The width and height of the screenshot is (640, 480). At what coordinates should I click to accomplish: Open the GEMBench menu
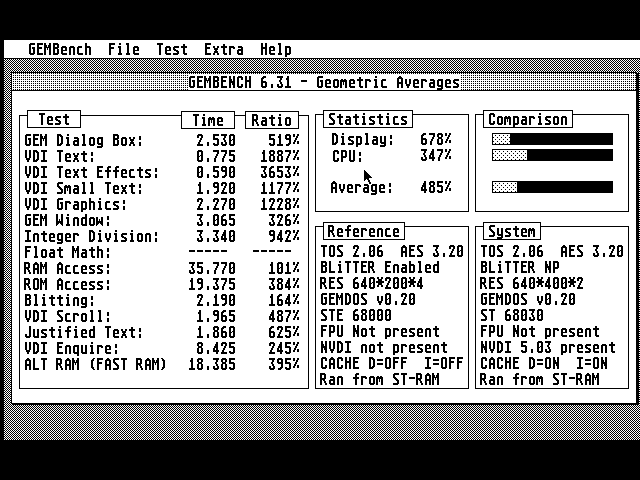coord(60,50)
